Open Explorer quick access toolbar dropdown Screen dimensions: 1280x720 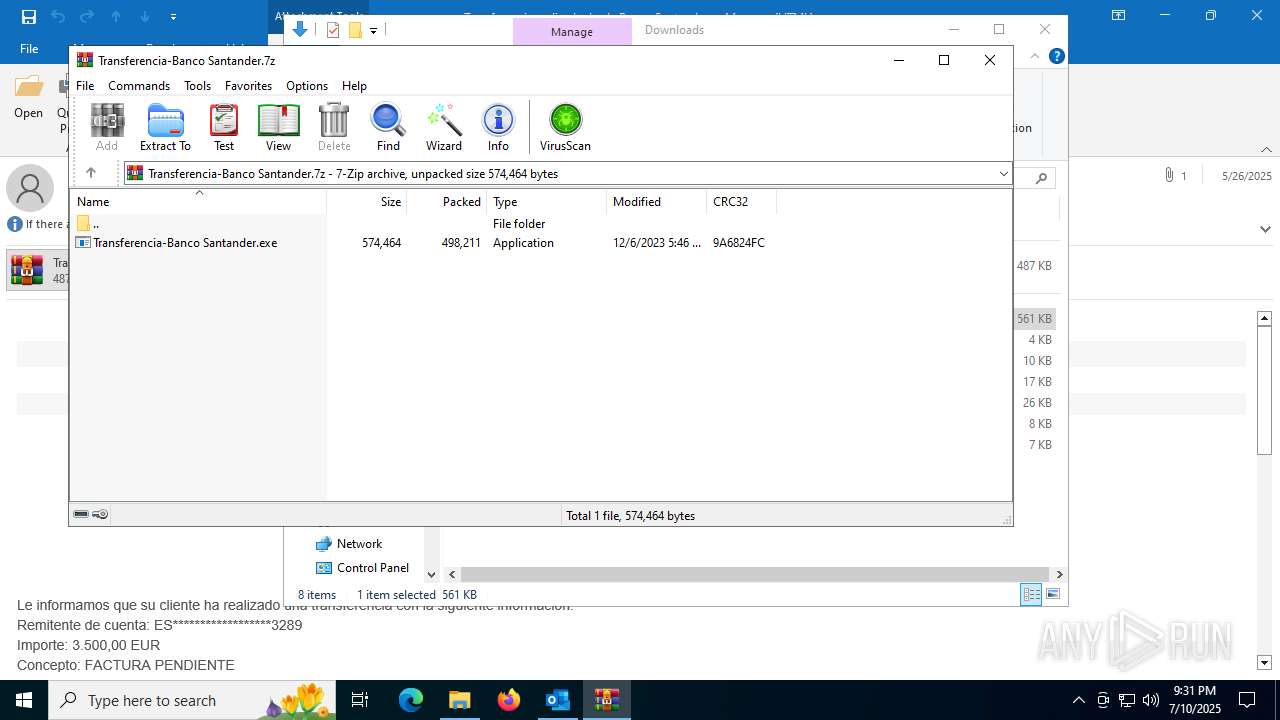[373, 31]
